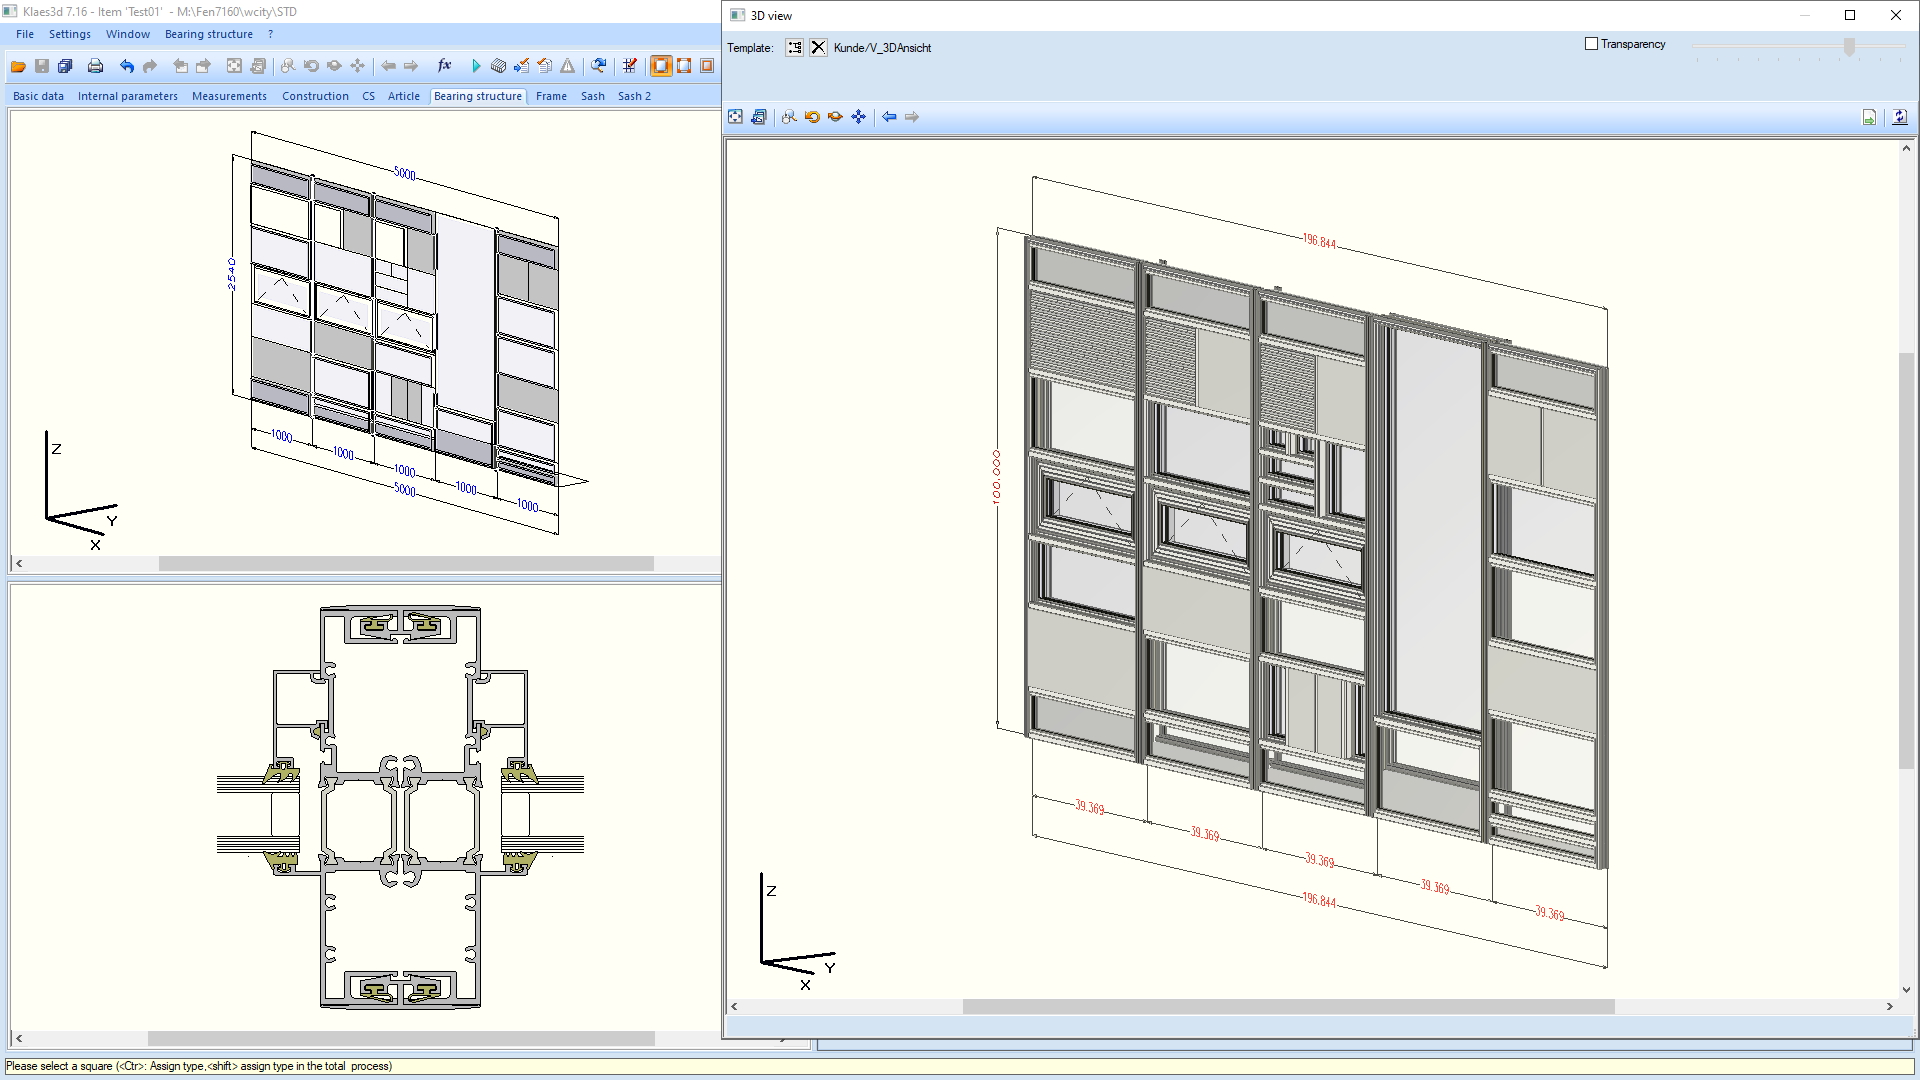Open the Settings menu
The width and height of the screenshot is (1920, 1080).
tap(69, 34)
